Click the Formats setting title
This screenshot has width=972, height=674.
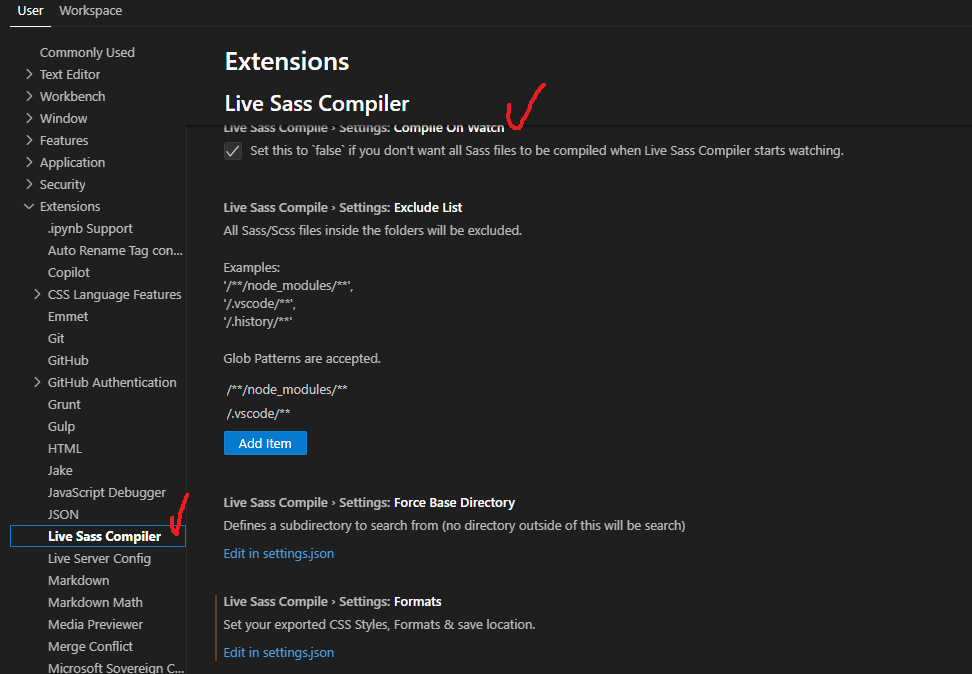[332, 602]
